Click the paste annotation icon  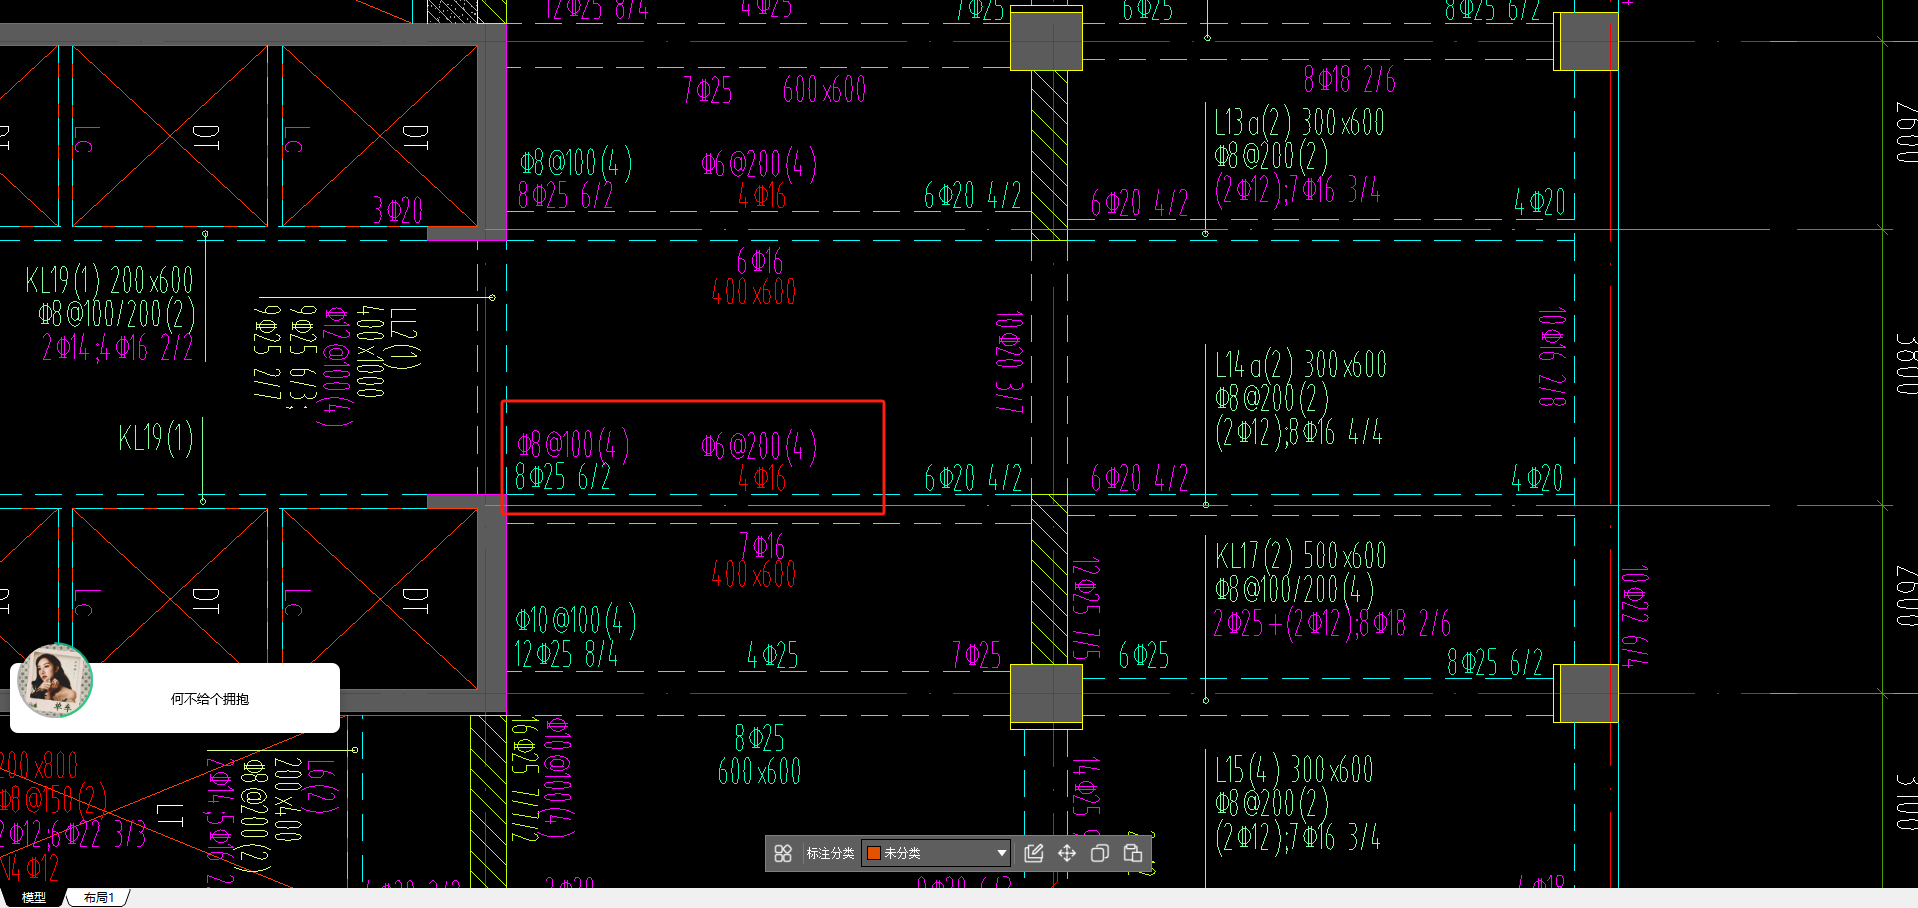pyautogui.click(x=1133, y=853)
